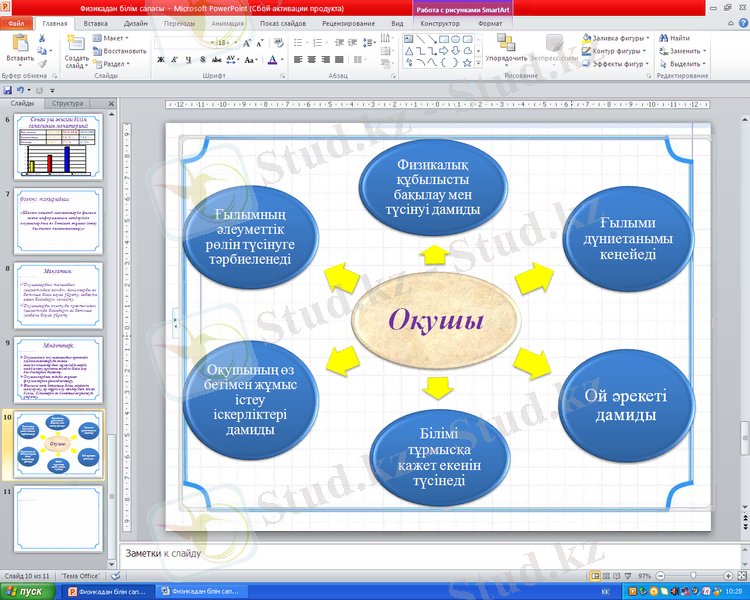Click the Cut scissors icon in the clipboard group
The image size is (750, 600).
pyautogui.click(x=43, y=38)
